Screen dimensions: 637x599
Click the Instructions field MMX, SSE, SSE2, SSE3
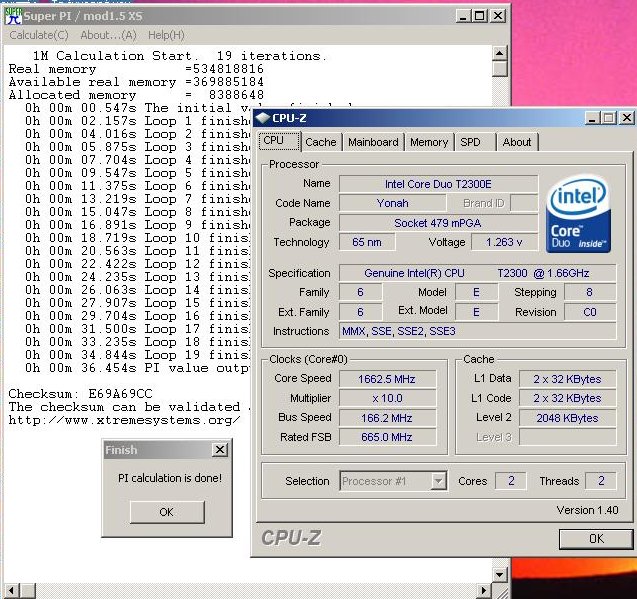tap(478, 331)
